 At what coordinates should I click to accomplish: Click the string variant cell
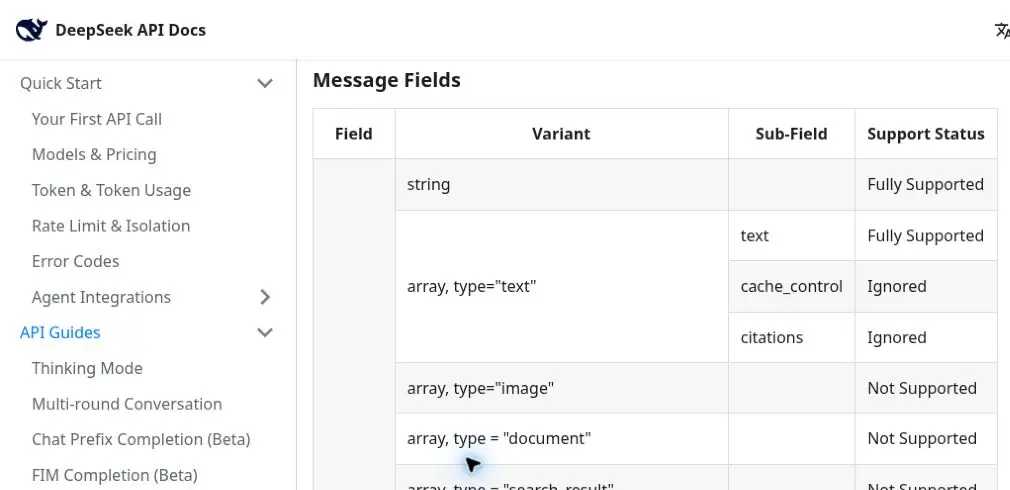click(562, 185)
